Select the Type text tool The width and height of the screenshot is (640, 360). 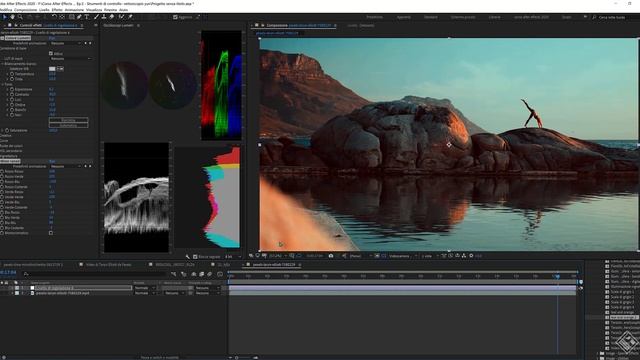[x=87, y=17]
